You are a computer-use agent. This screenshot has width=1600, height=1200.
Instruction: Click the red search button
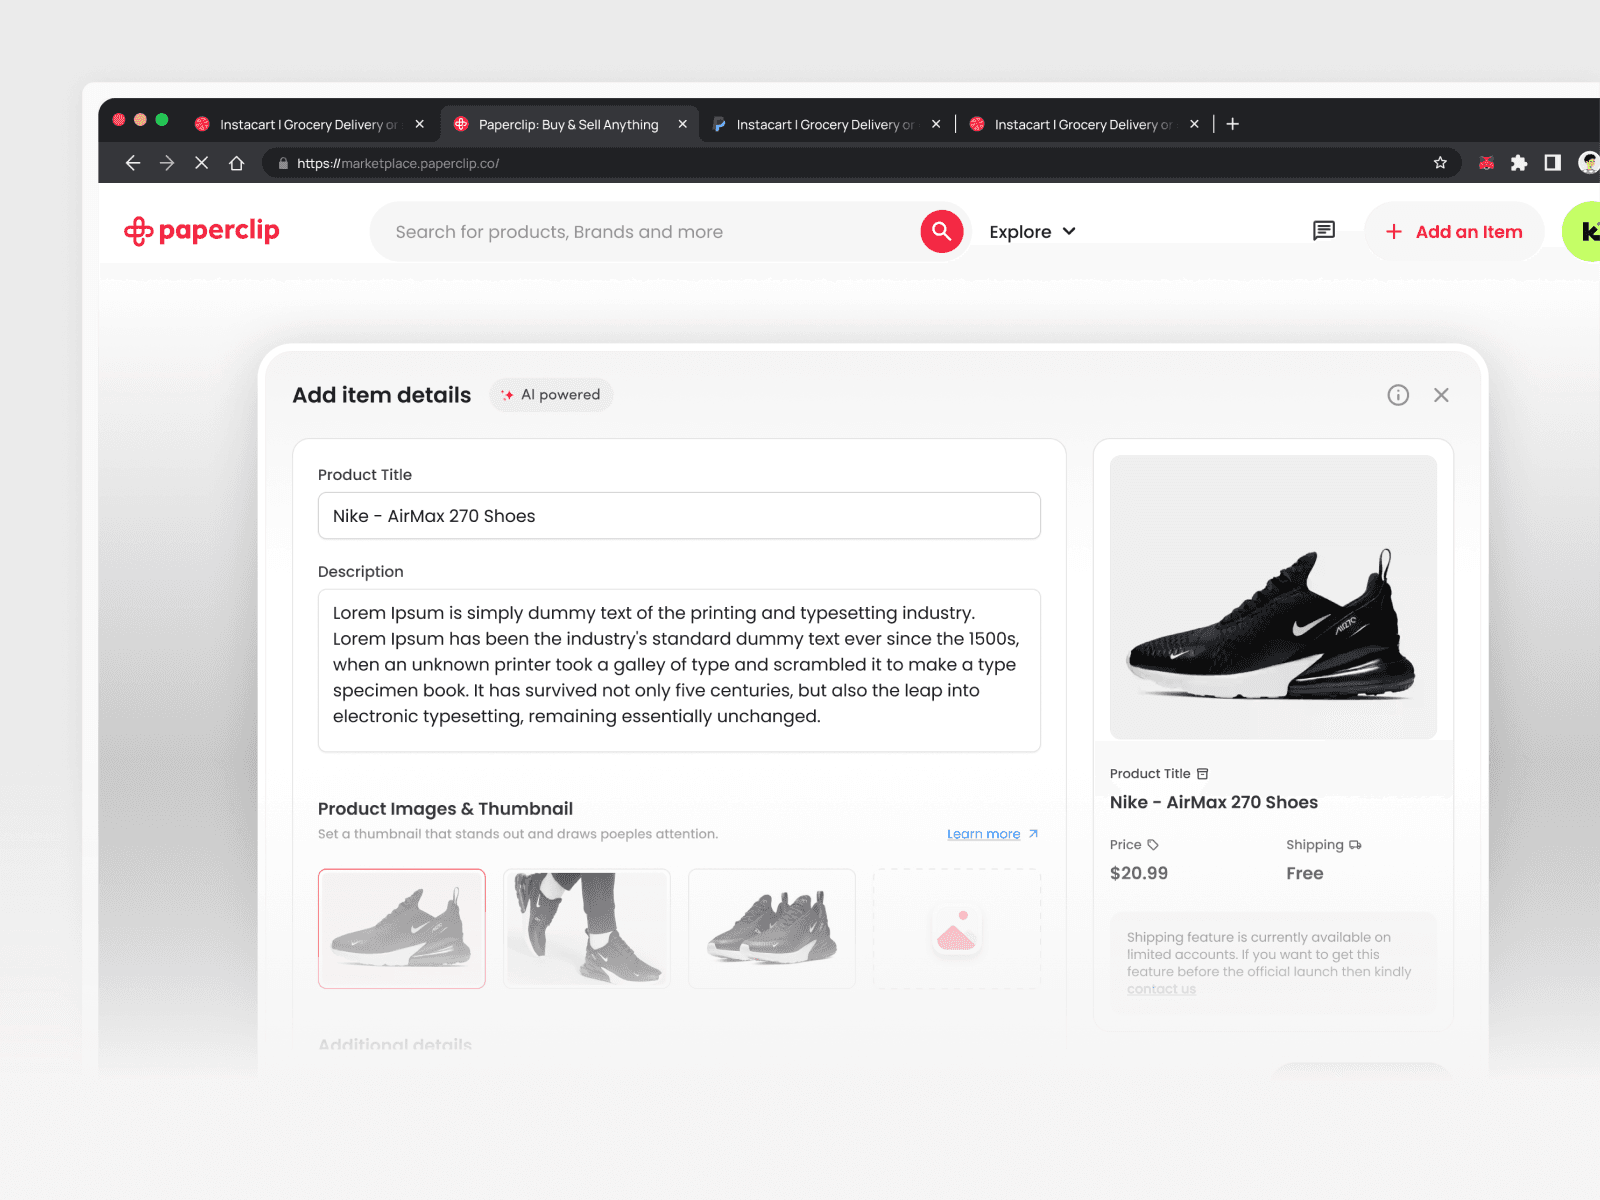tap(942, 232)
